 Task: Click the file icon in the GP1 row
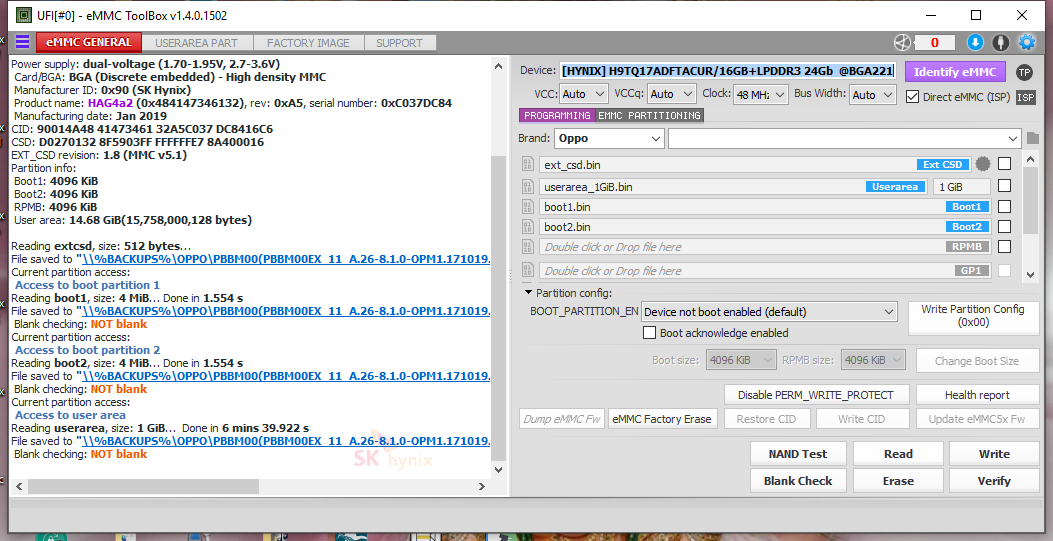528,270
